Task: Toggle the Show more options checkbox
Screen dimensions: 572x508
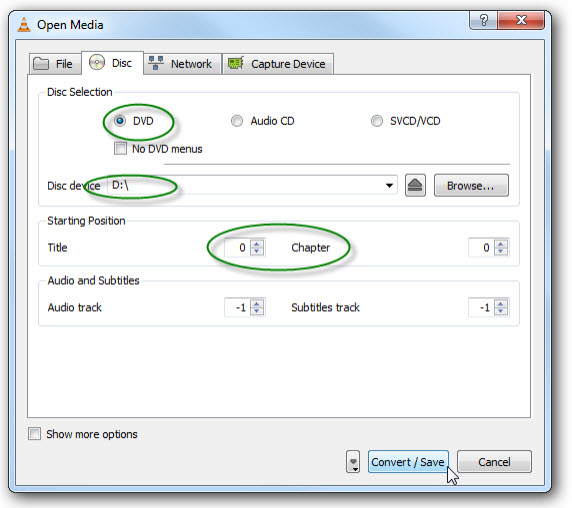Action: [x=35, y=434]
